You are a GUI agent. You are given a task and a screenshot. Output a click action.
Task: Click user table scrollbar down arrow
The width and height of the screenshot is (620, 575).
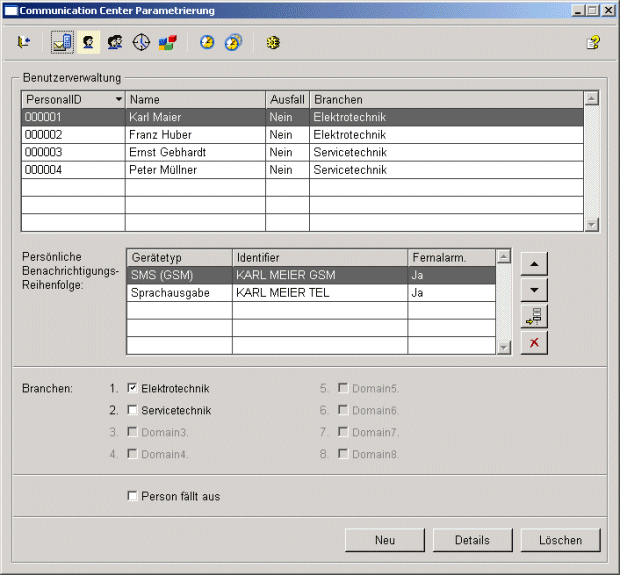point(591,225)
